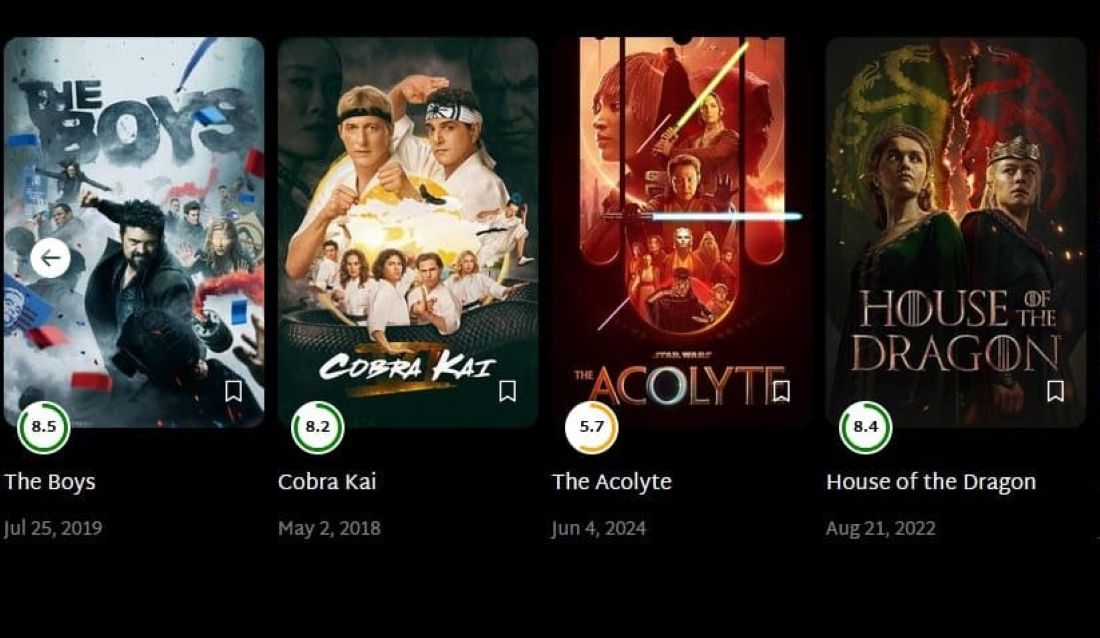Image resolution: width=1100 pixels, height=638 pixels.
Task: Click the Cobra Kai 8.2 score badge
Action: [x=317, y=427]
